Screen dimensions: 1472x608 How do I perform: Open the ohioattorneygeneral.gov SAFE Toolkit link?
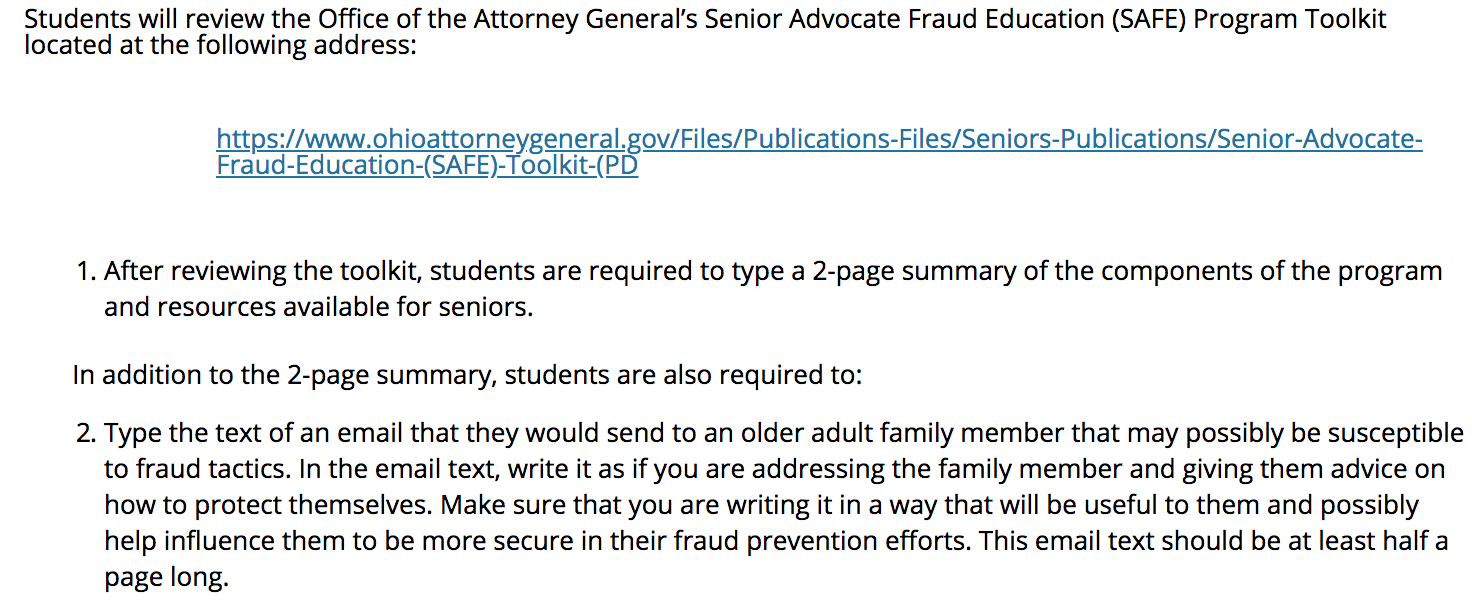(x=819, y=152)
